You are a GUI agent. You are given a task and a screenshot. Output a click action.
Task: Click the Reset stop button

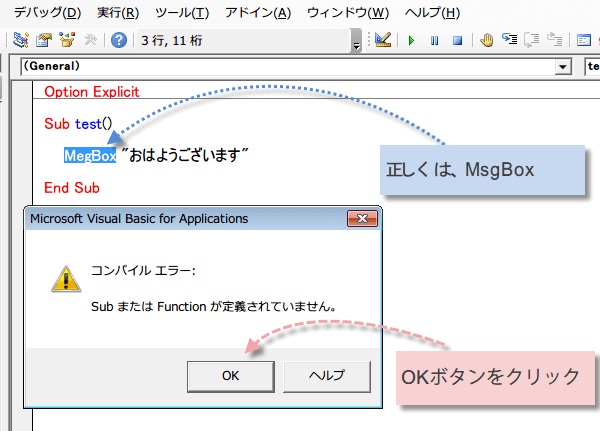tap(457, 40)
